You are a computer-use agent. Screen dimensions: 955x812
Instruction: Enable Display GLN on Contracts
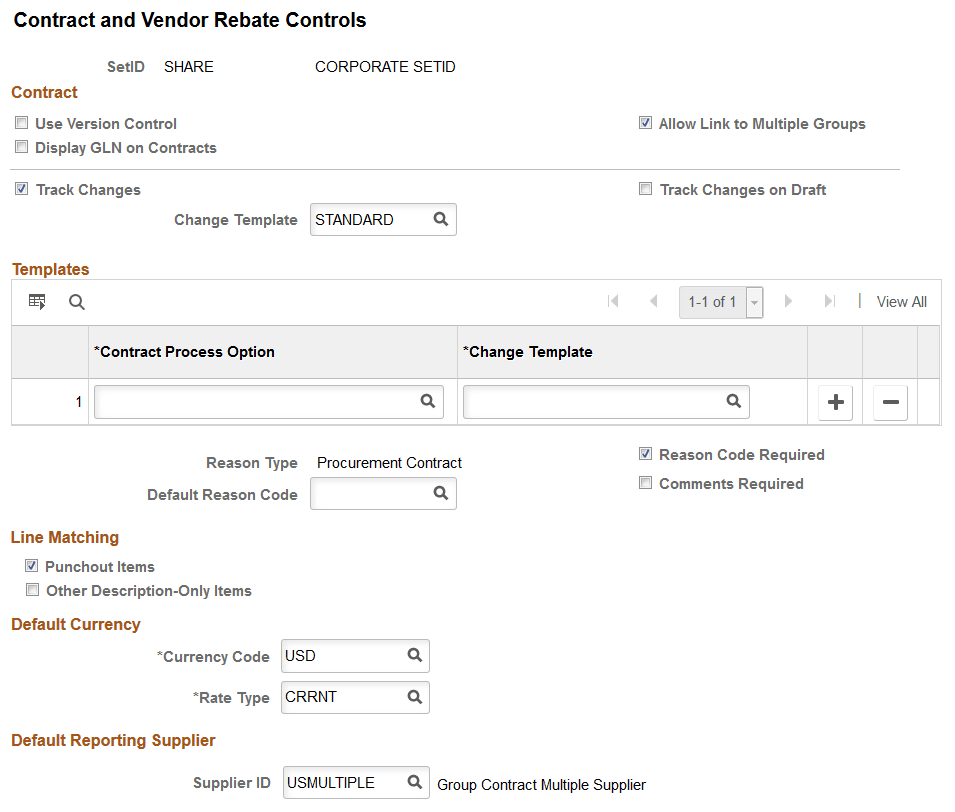(21, 147)
